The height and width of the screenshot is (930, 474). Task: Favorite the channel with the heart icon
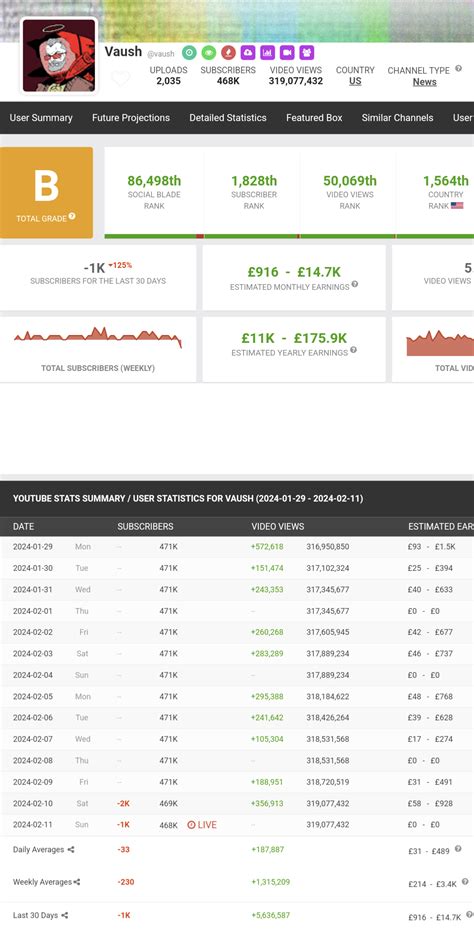point(120,78)
